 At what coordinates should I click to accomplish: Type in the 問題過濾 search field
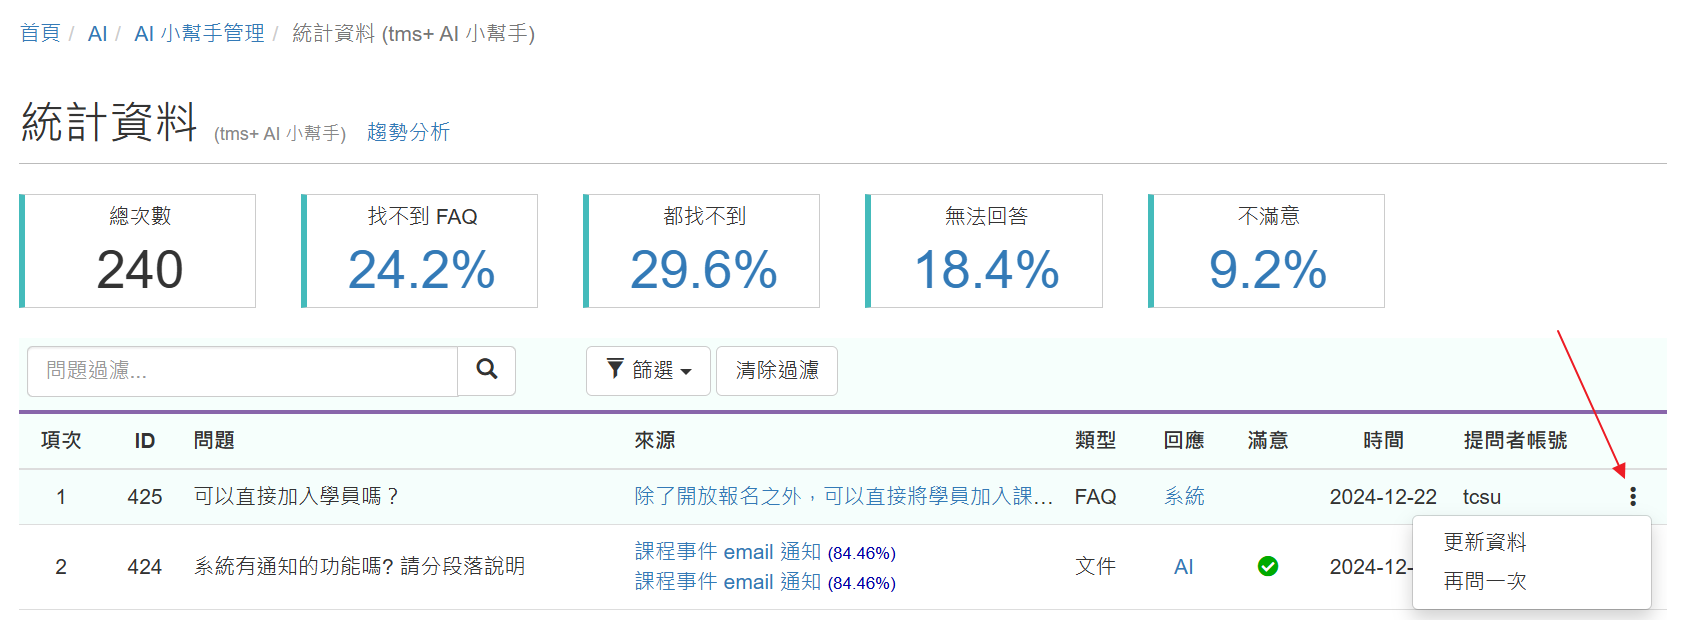pos(242,371)
